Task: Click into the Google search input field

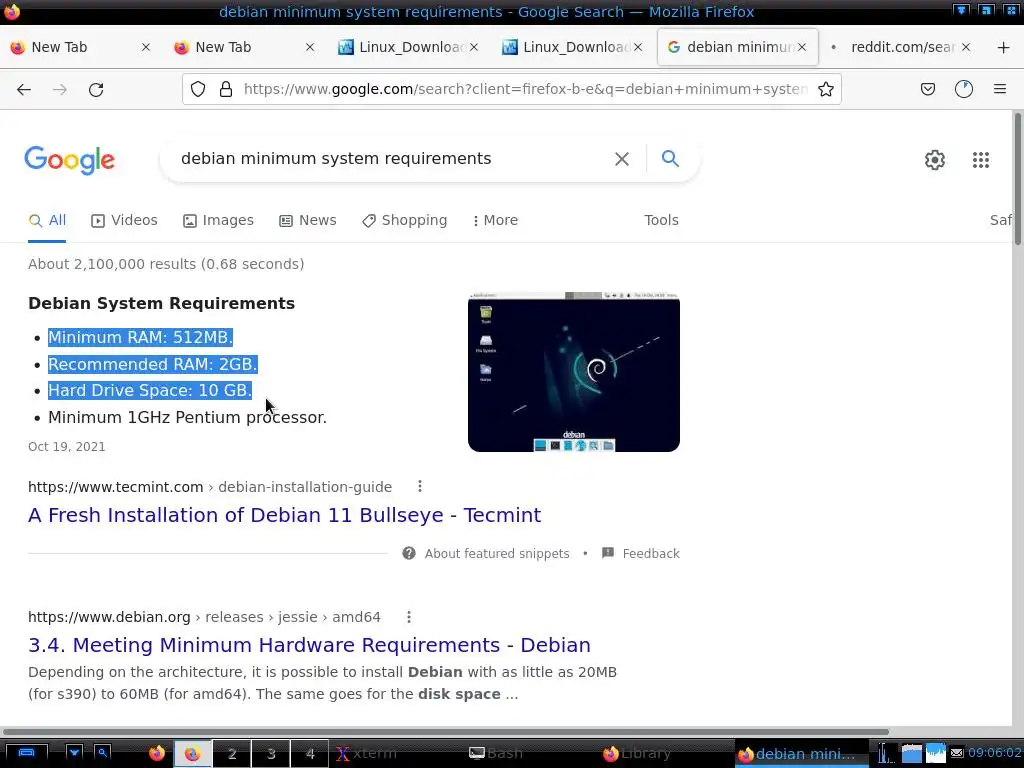Action: 392,159
